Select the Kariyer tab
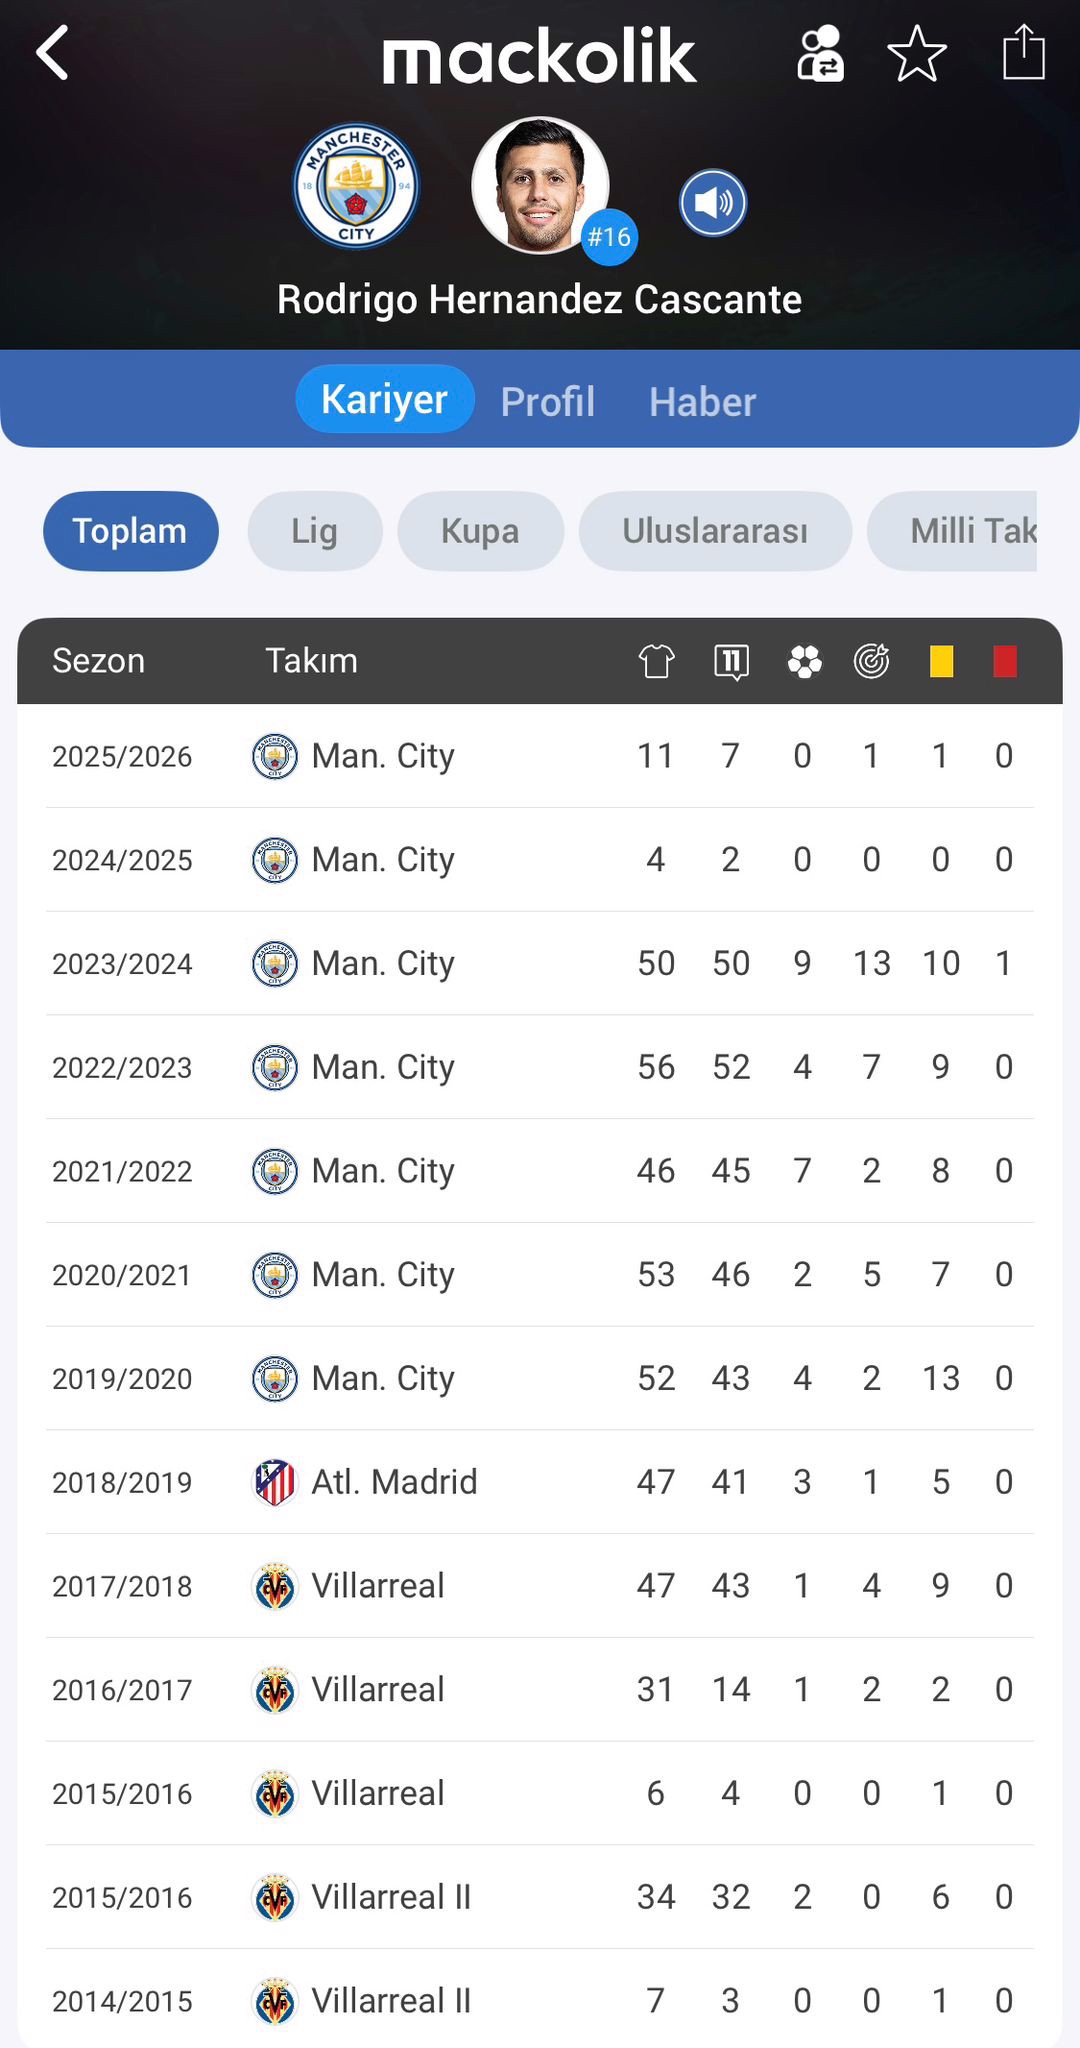 384,399
